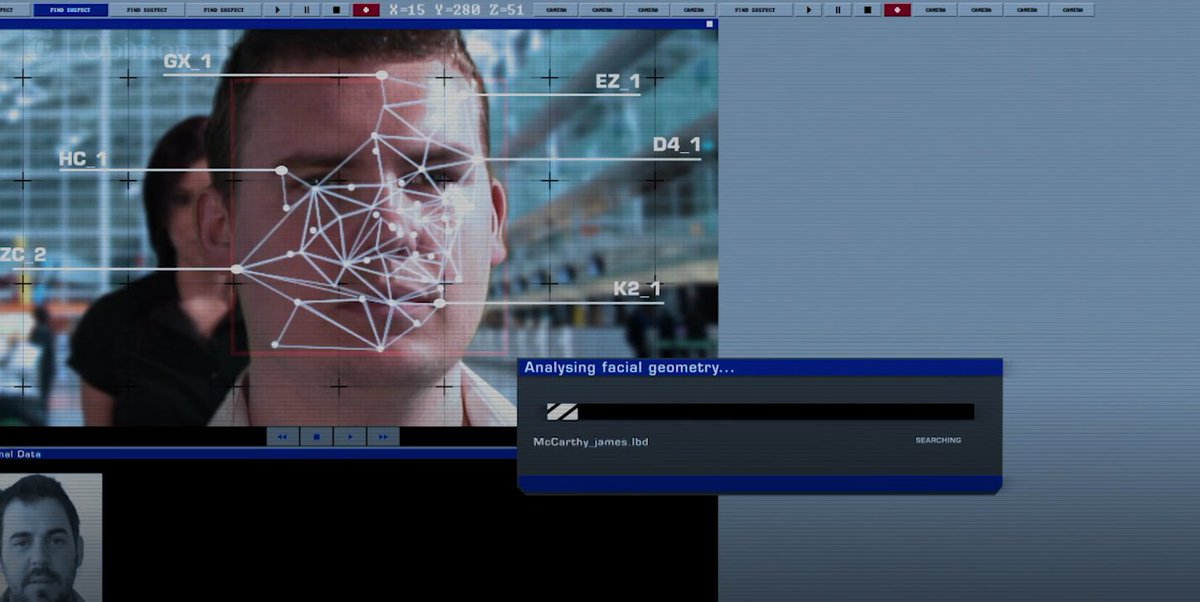Click the stop control below the video feed

coord(318,436)
